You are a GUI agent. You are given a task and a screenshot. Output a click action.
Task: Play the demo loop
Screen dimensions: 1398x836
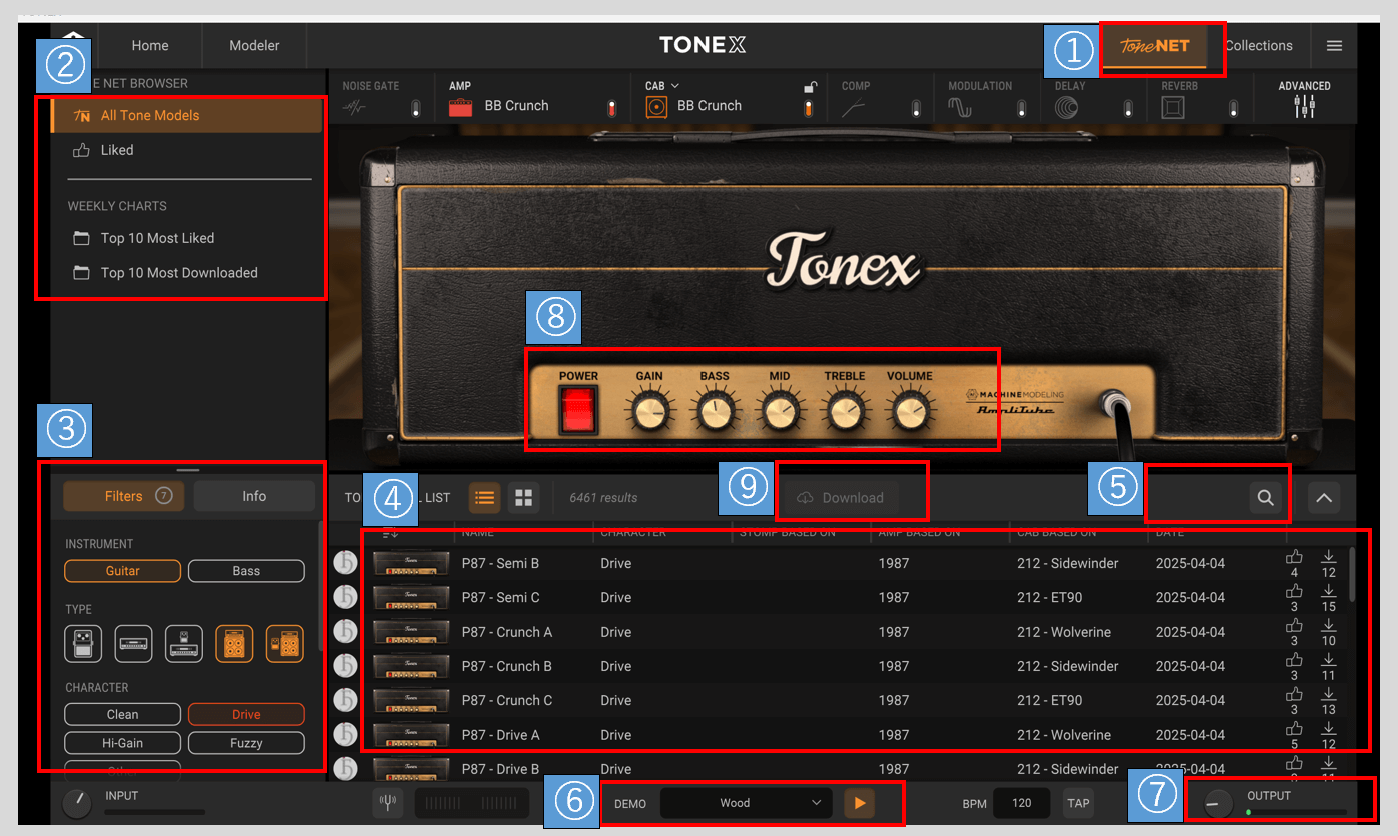859,803
